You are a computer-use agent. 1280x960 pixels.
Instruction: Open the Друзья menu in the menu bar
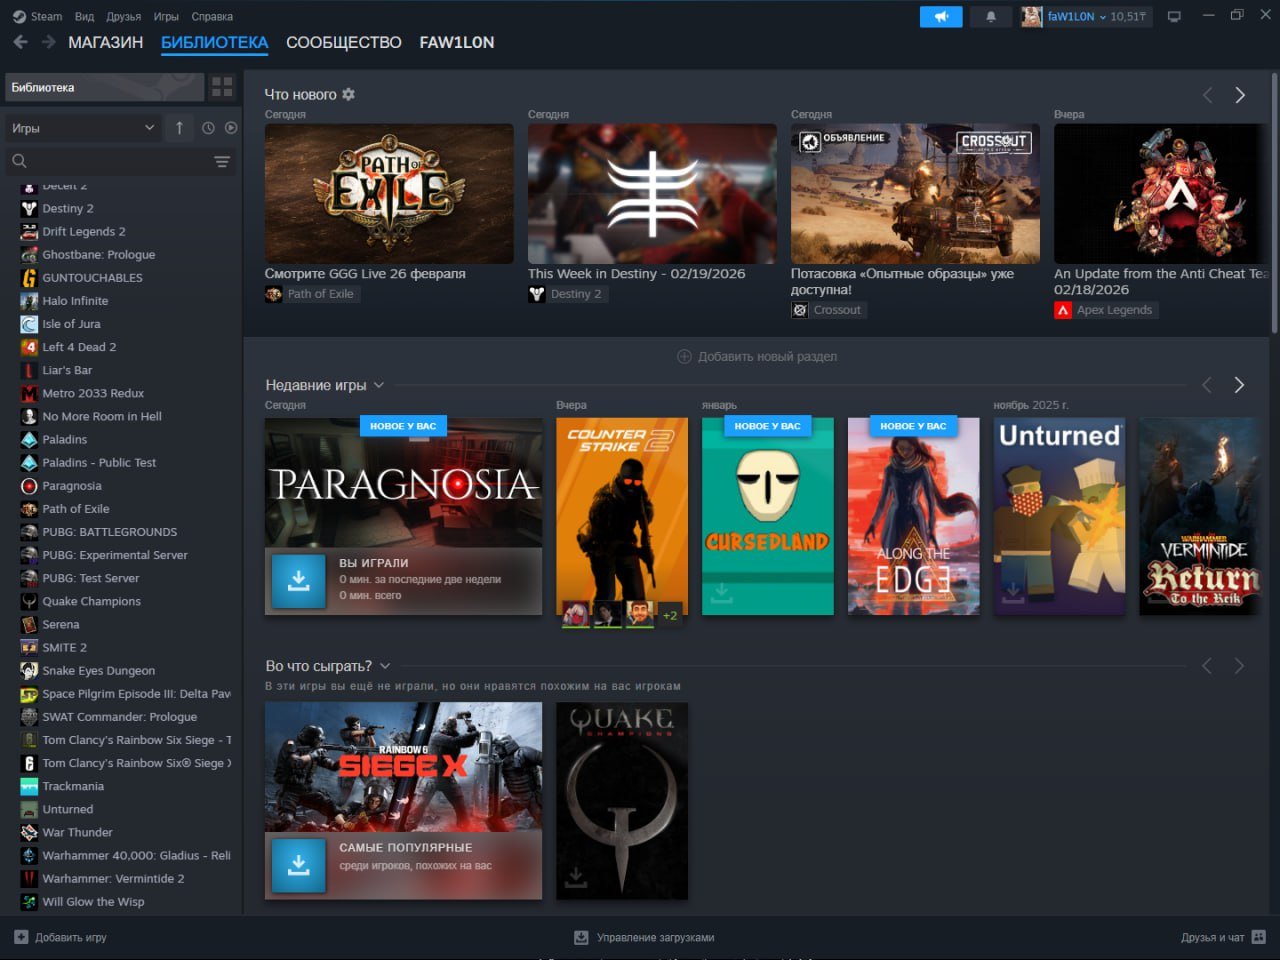123,17
